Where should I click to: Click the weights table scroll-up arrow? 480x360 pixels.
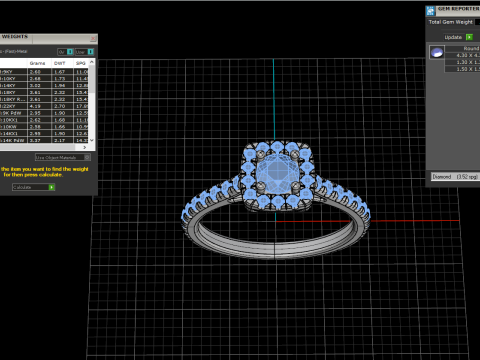92,62
